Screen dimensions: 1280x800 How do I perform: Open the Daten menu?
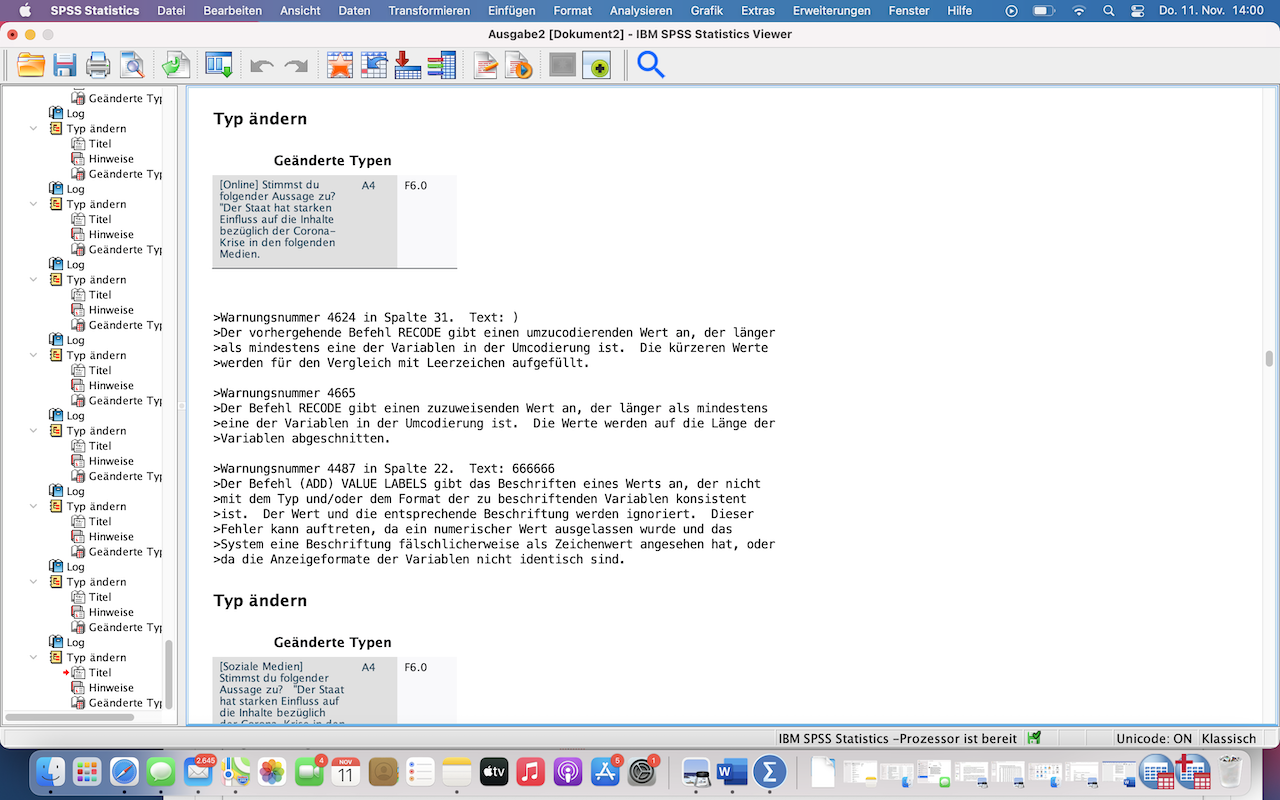point(354,11)
